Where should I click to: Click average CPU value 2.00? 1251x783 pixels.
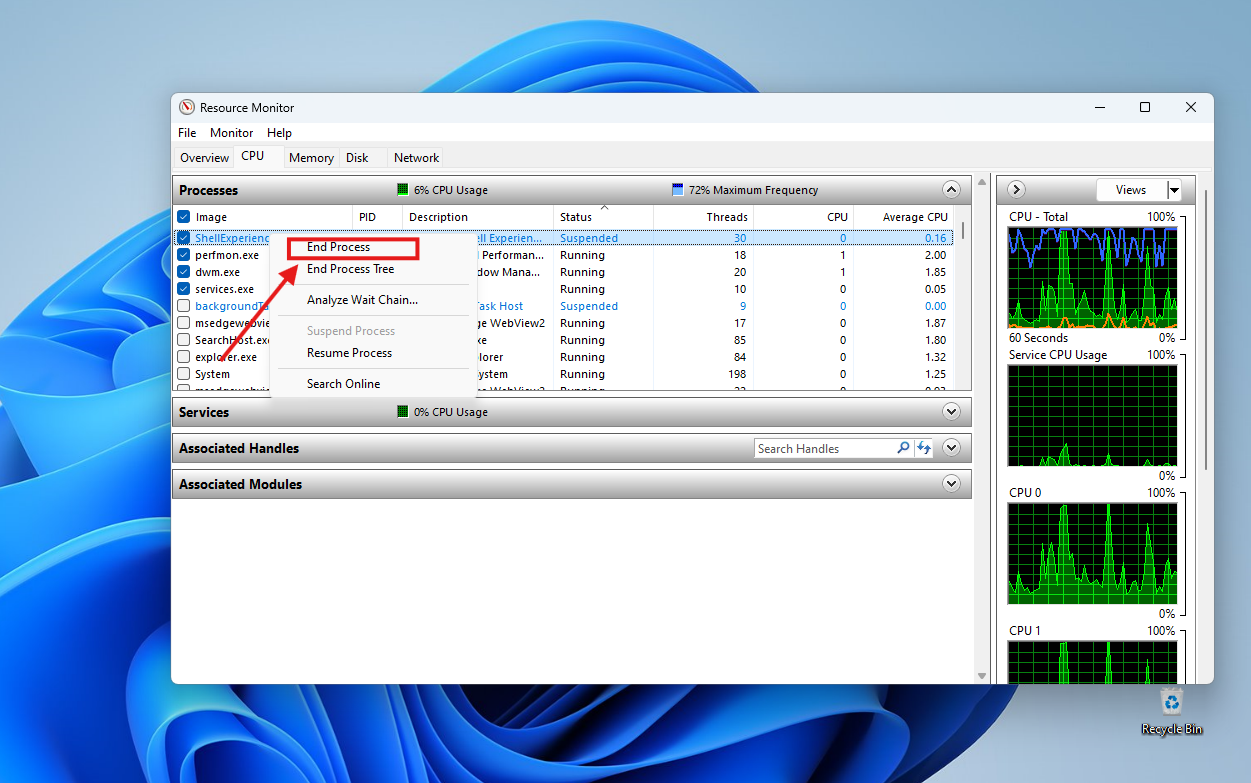coord(935,255)
